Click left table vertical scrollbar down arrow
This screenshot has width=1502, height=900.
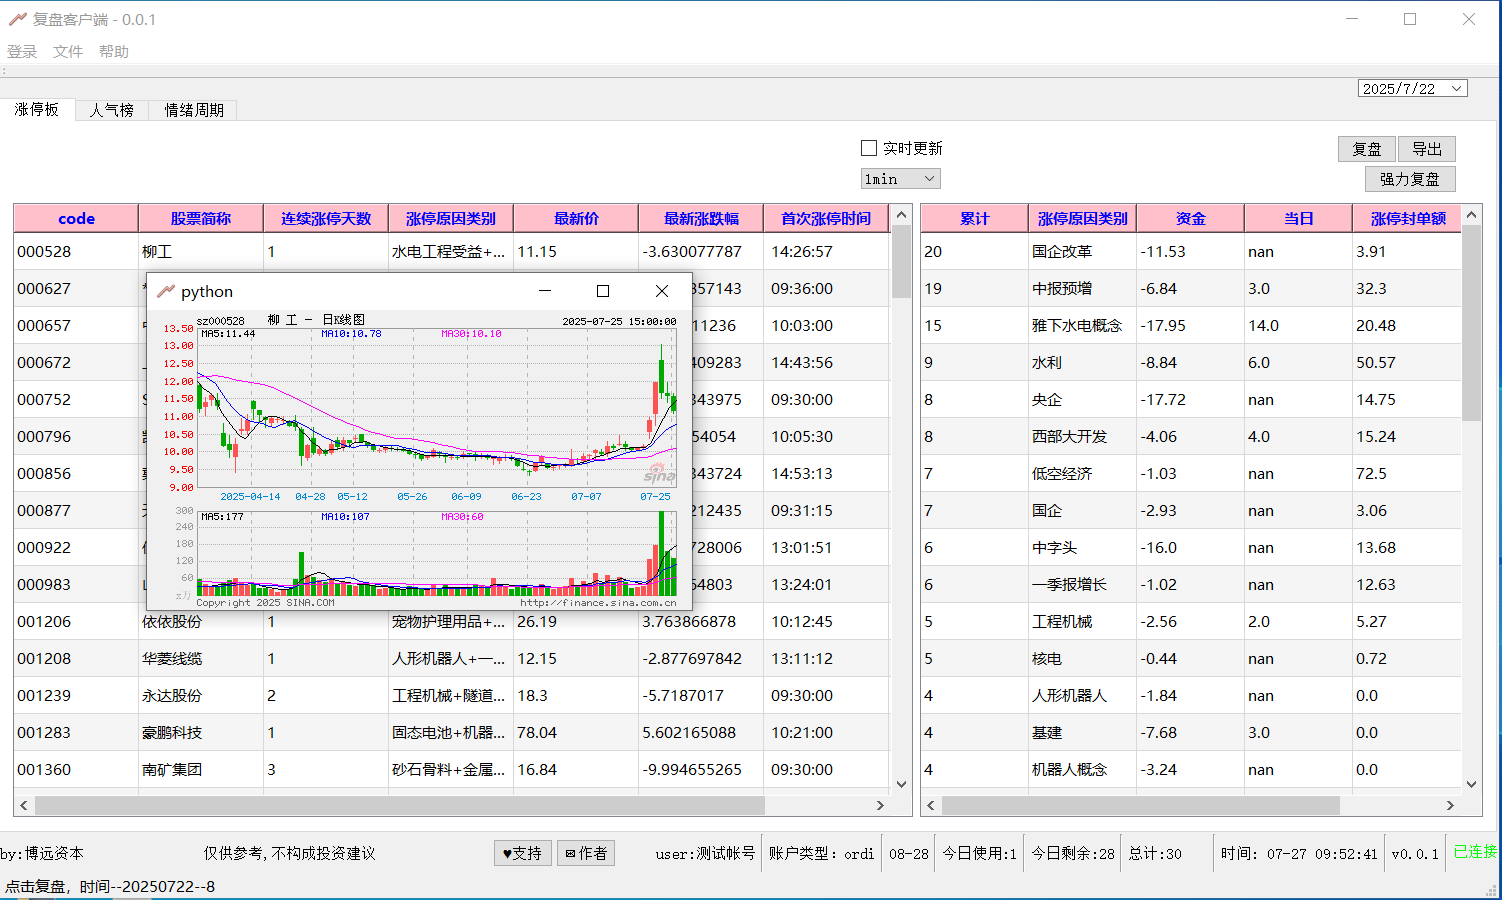click(x=901, y=785)
